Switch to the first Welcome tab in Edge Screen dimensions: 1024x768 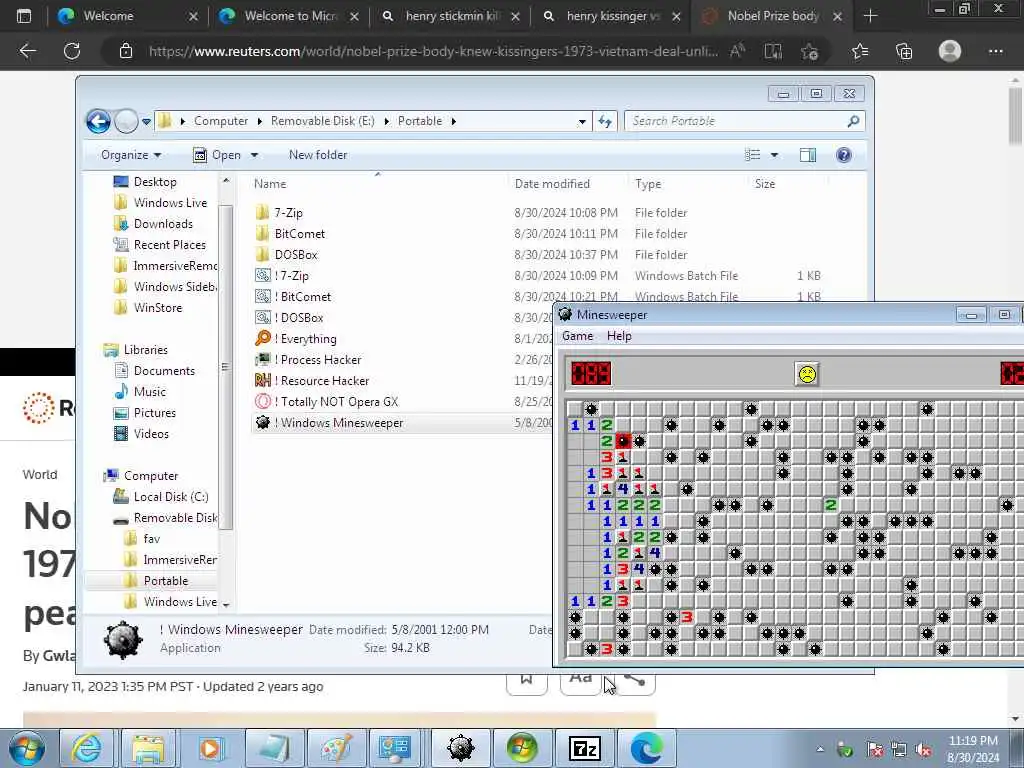point(127,16)
